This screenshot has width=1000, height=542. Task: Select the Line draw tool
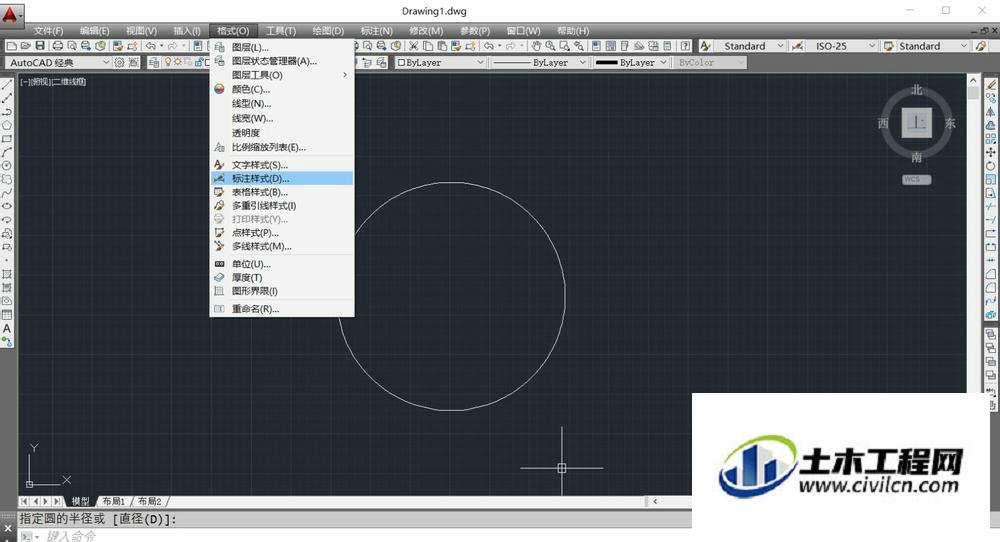pyautogui.click(x=7, y=85)
